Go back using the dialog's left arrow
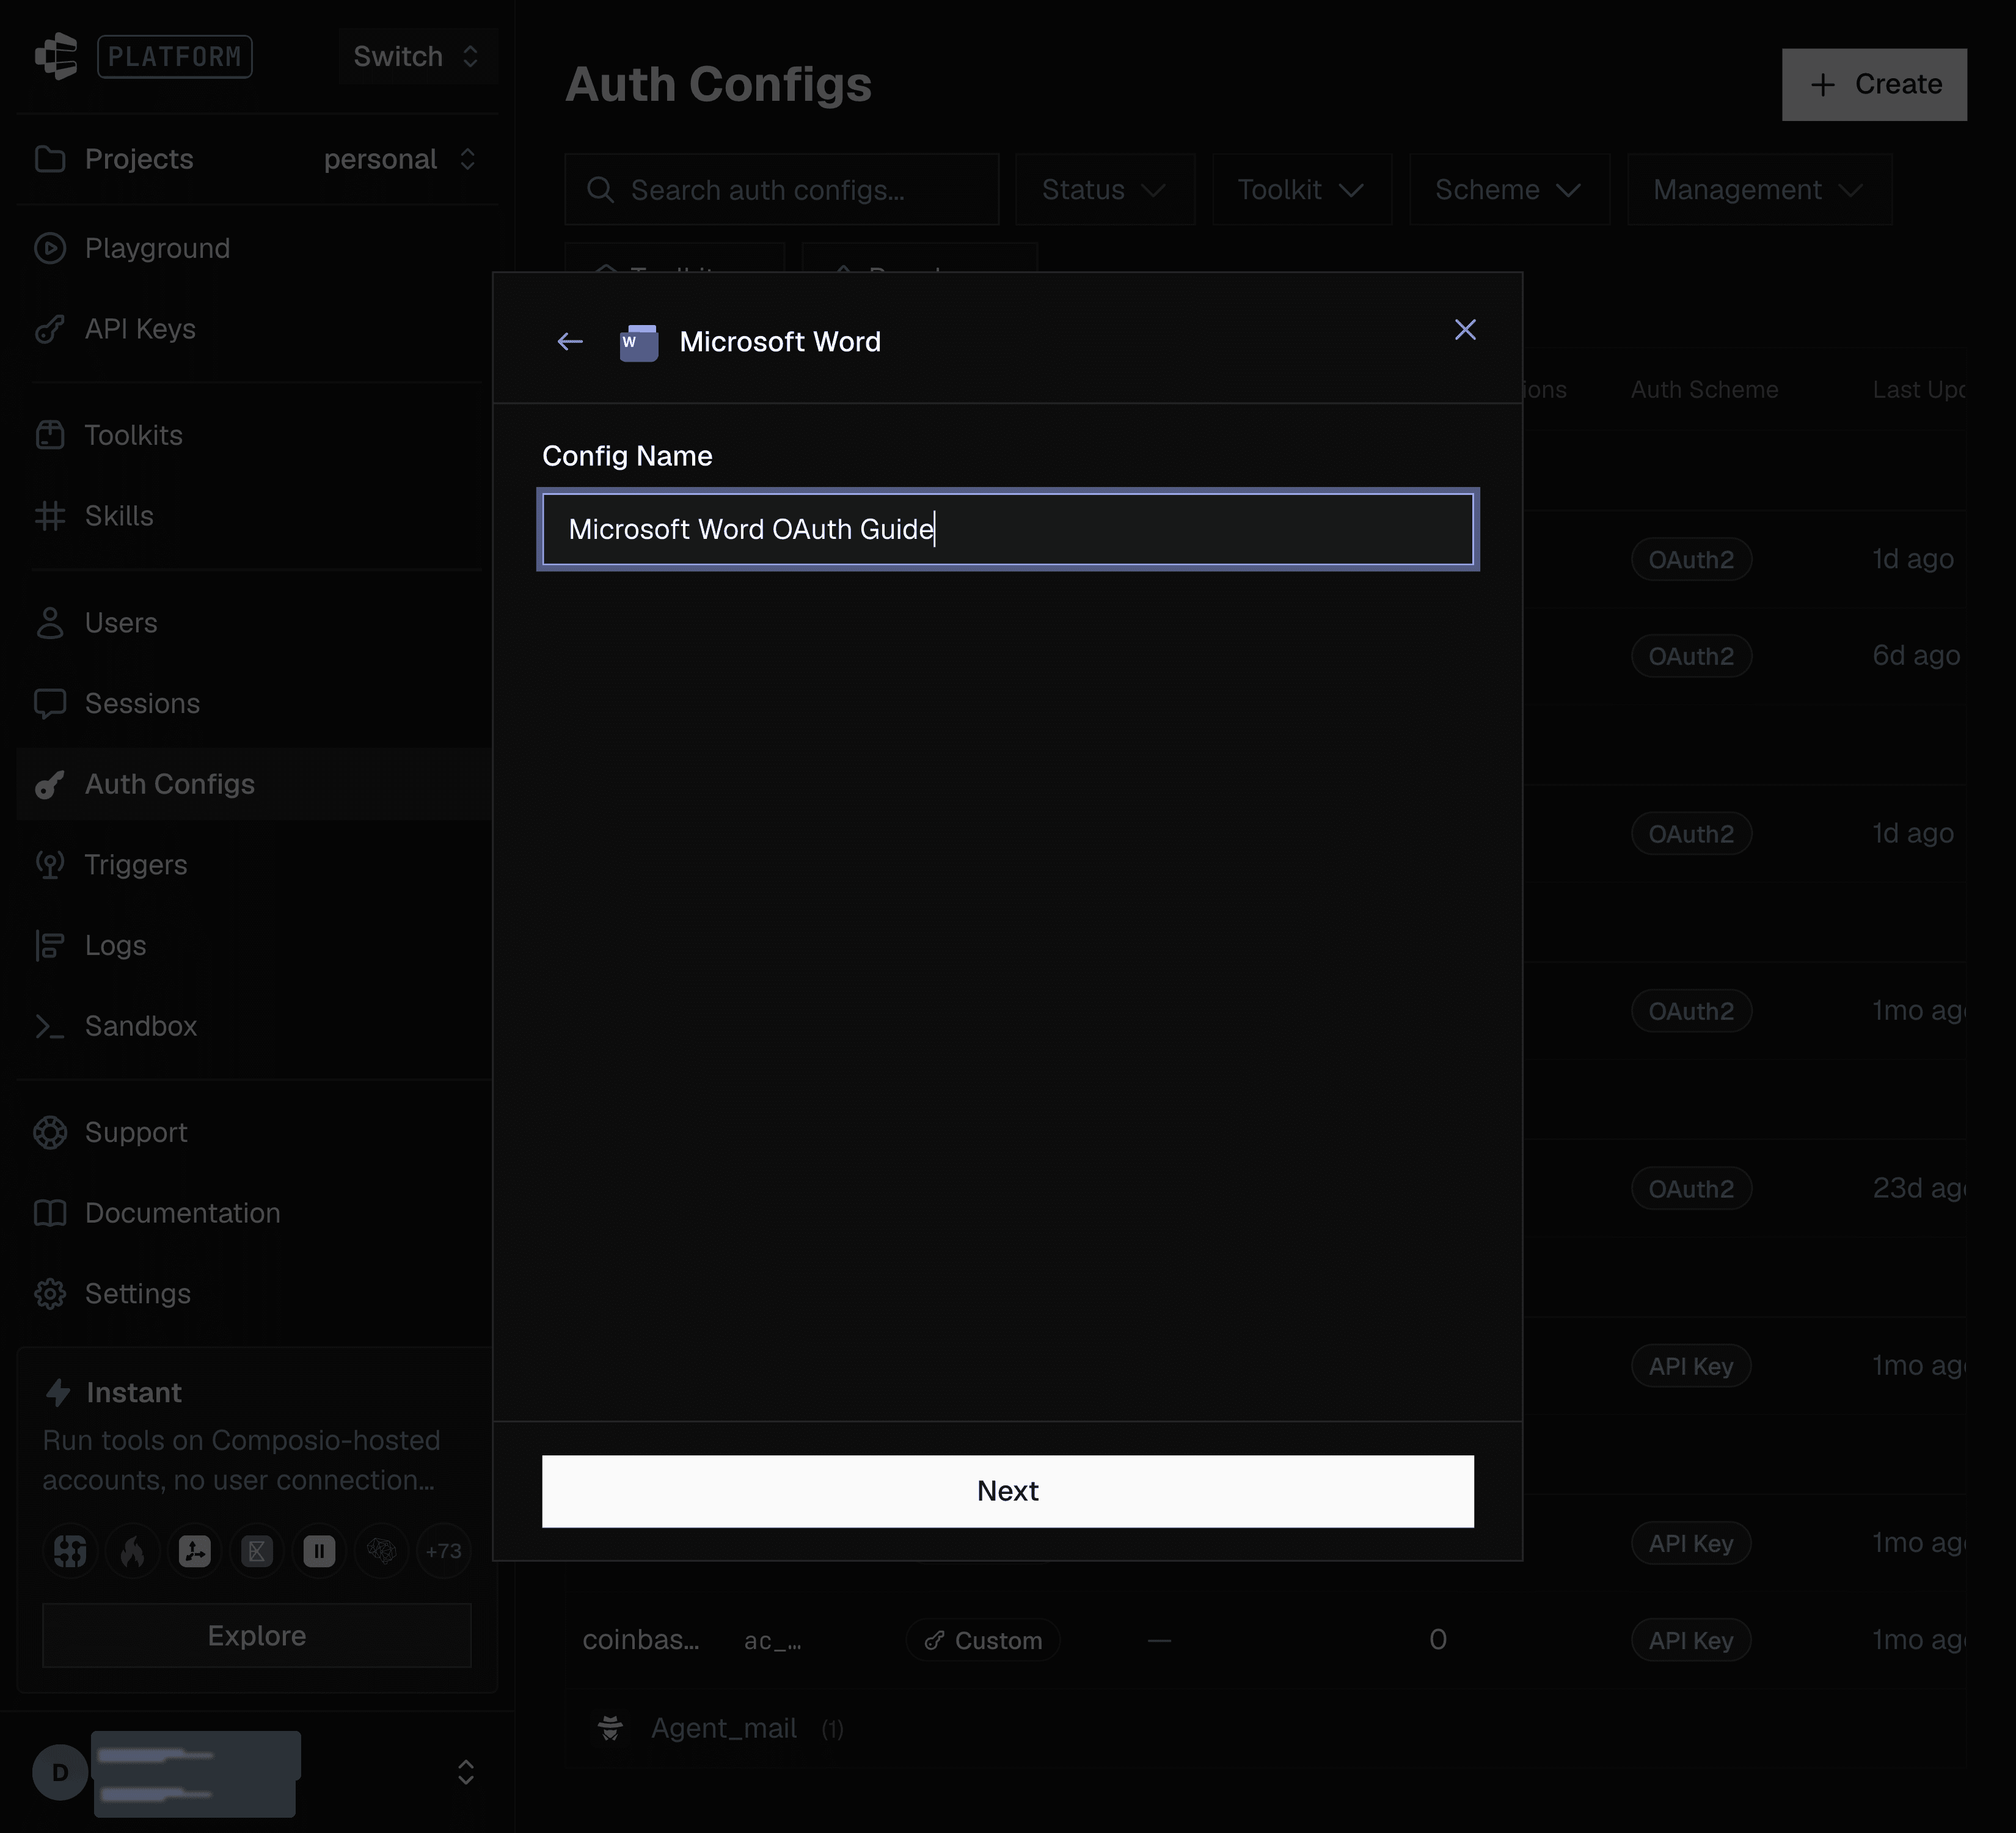Screen dimensions: 2016x1833 tap(570, 342)
